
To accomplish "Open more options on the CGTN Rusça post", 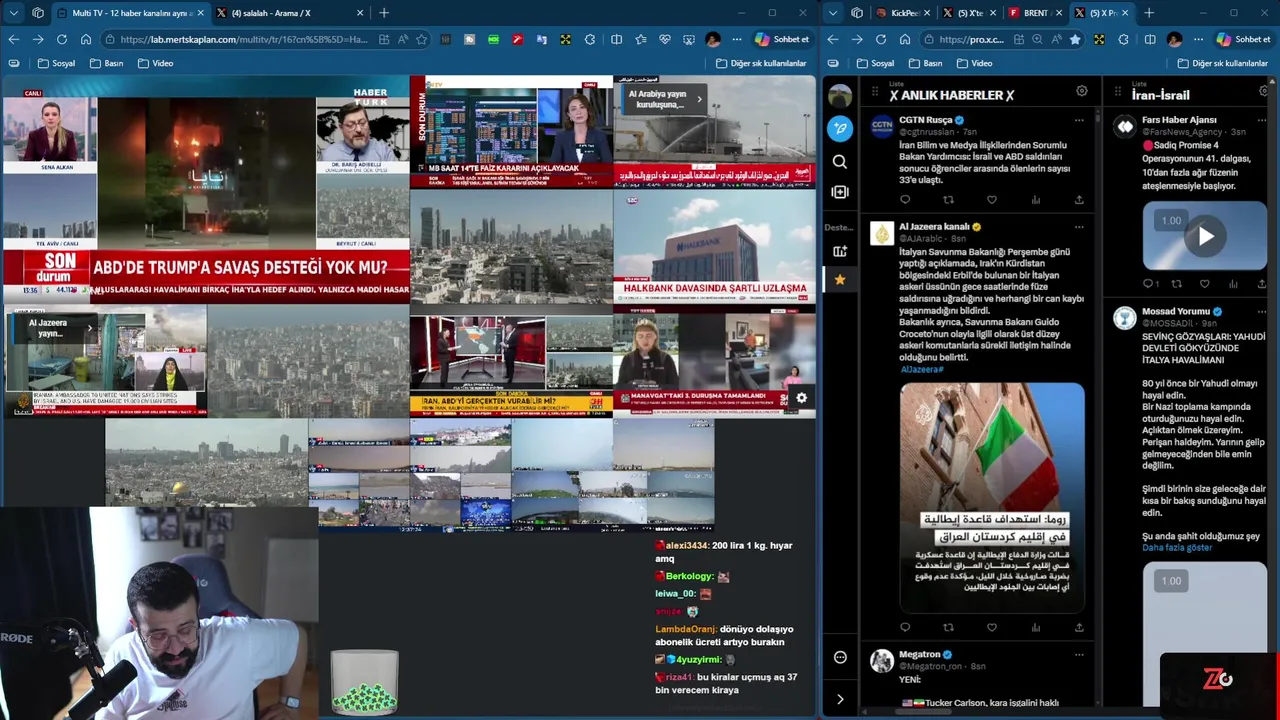I will [x=1079, y=120].
